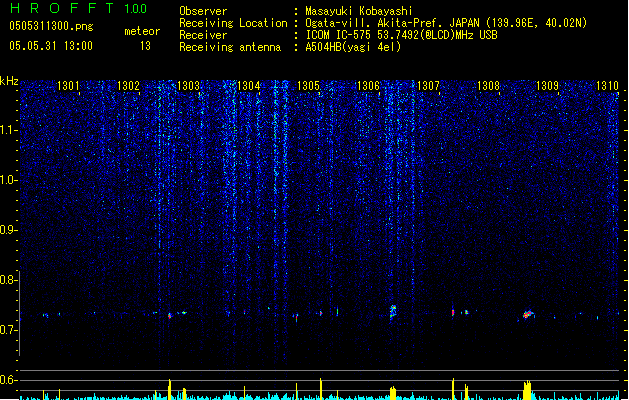Click the 1302 time marker

click(x=128, y=85)
